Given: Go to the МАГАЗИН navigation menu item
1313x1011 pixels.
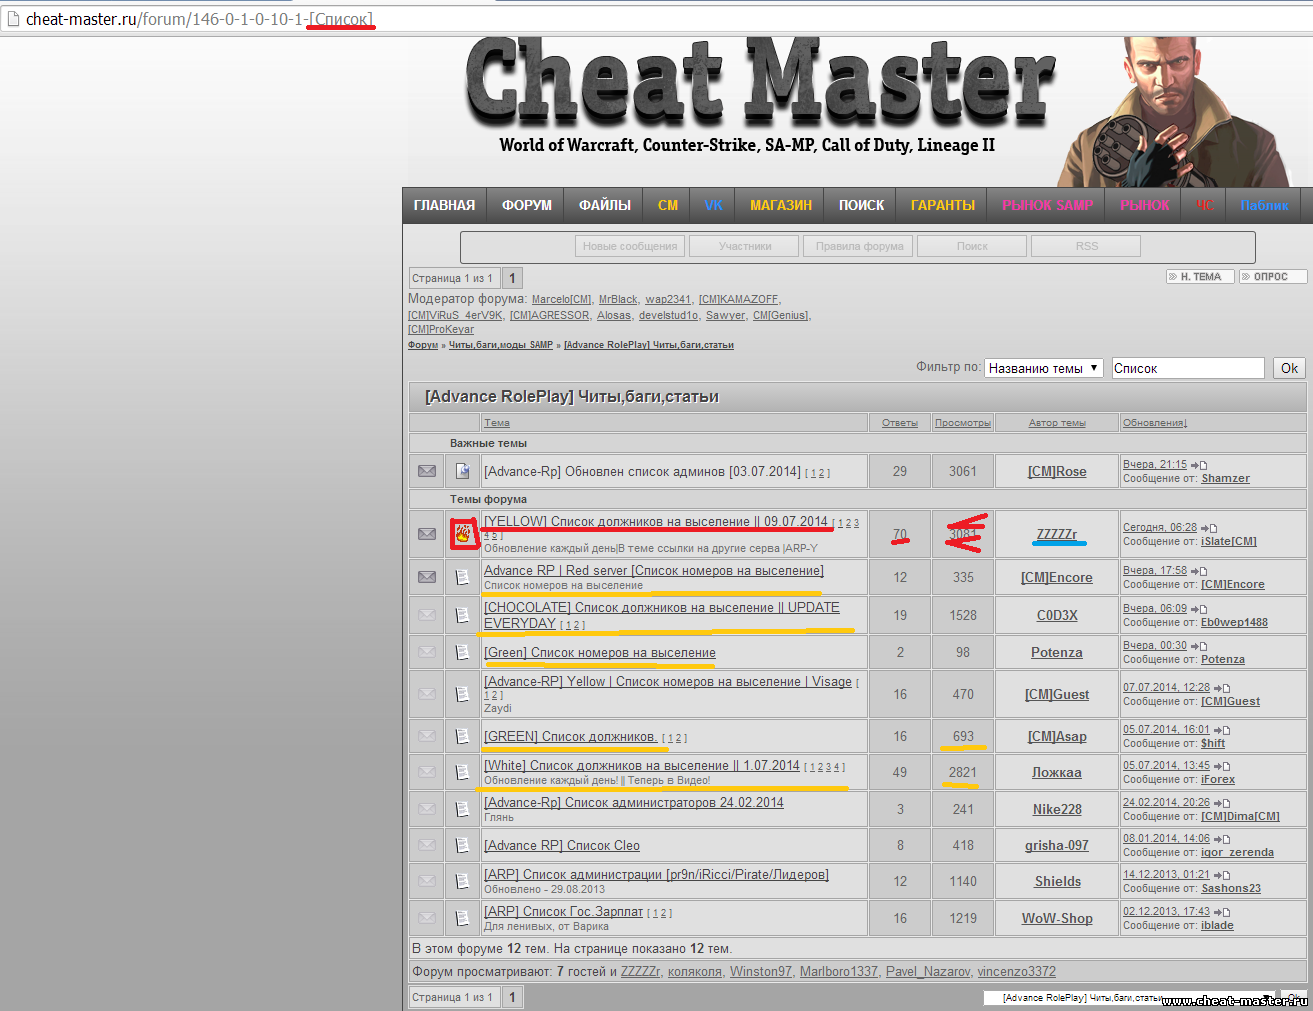Looking at the screenshot, I should (780, 205).
